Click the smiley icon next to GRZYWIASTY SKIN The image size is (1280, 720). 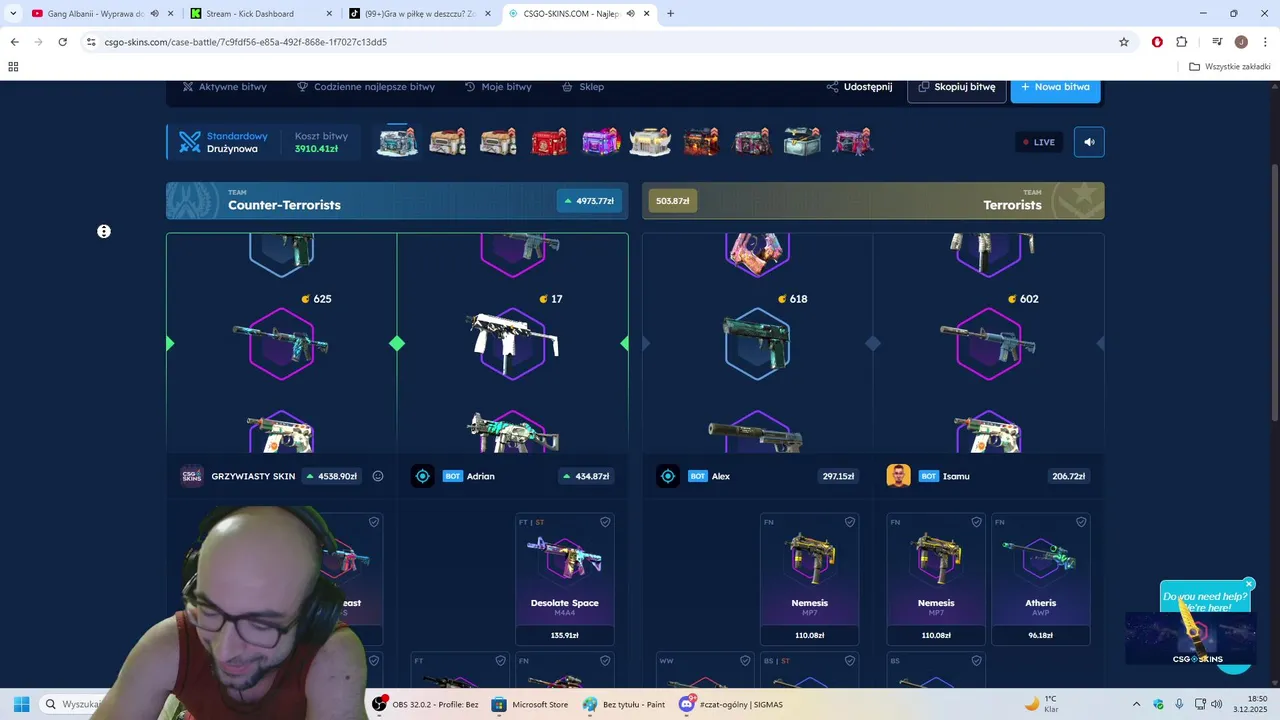(x=378, y=476)
